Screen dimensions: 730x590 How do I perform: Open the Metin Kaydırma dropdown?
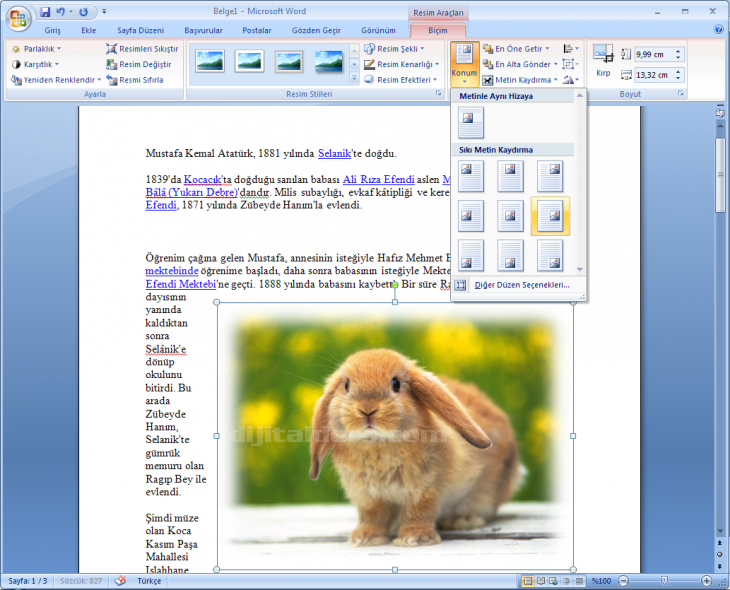point(520,80)
